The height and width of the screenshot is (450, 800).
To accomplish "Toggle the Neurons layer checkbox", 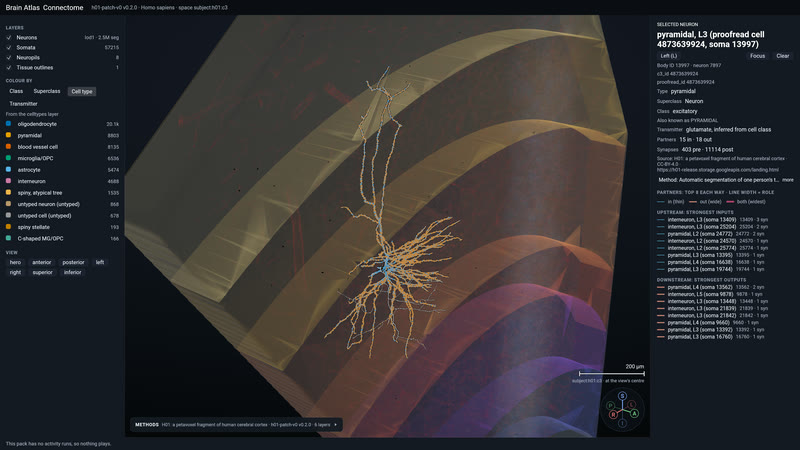I will point(9,38).
